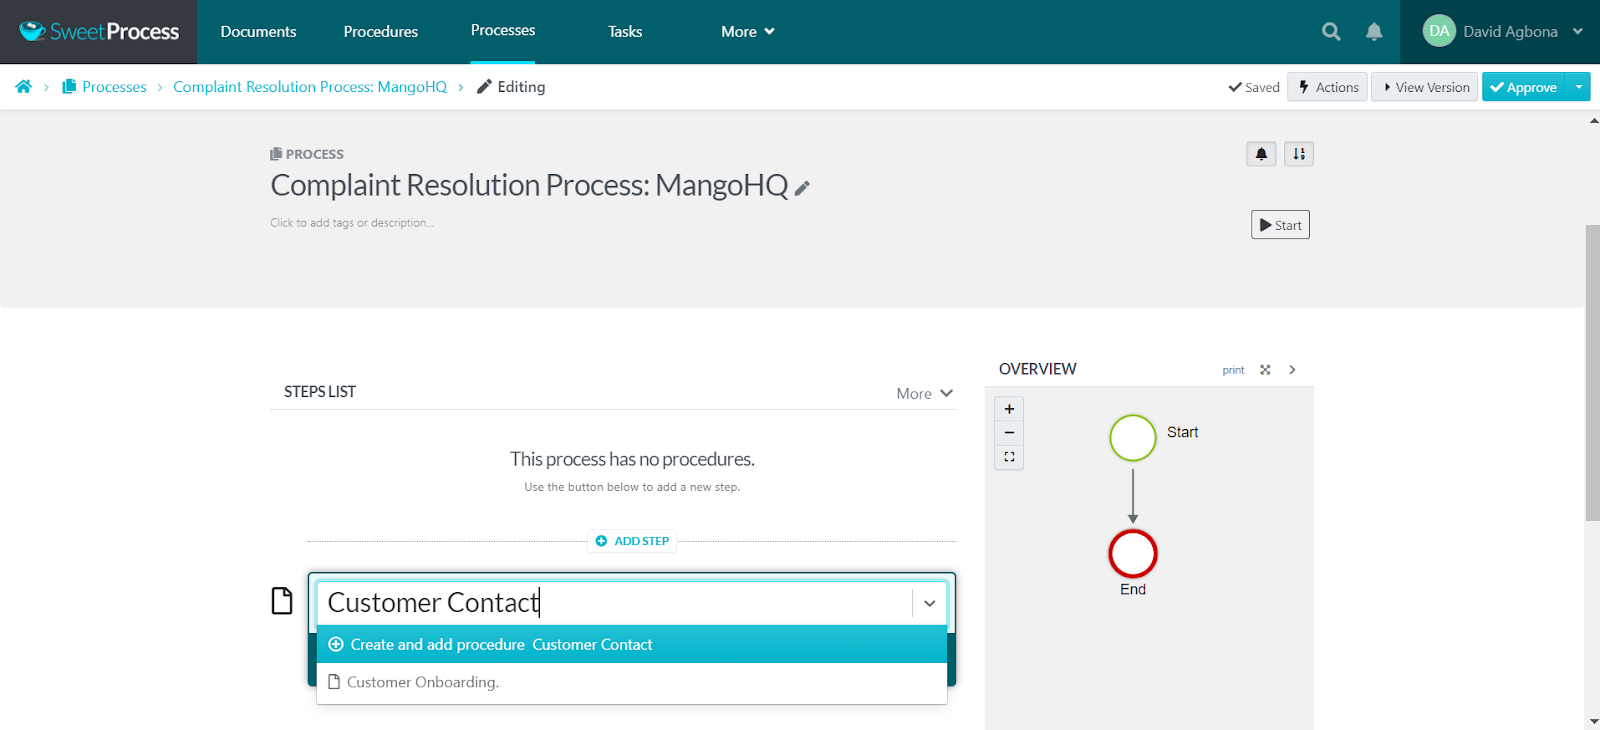Open the notifications bell in top bar
The height and width of the screenshot is (730, 1600).
(1374, 31)
